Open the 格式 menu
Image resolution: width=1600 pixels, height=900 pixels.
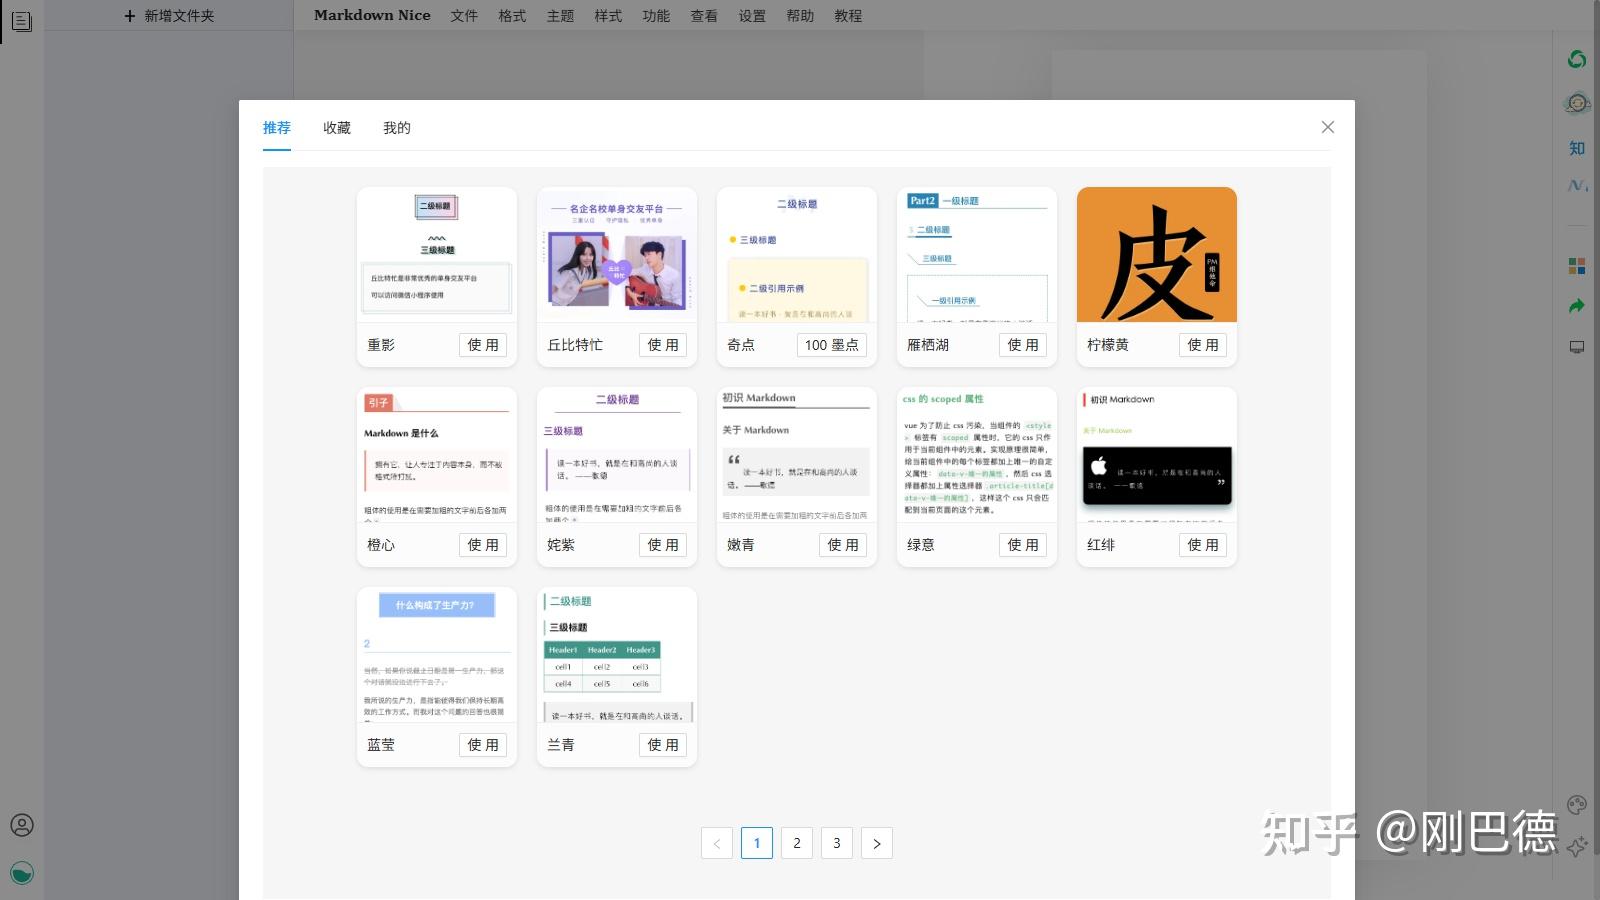[512, 16]
